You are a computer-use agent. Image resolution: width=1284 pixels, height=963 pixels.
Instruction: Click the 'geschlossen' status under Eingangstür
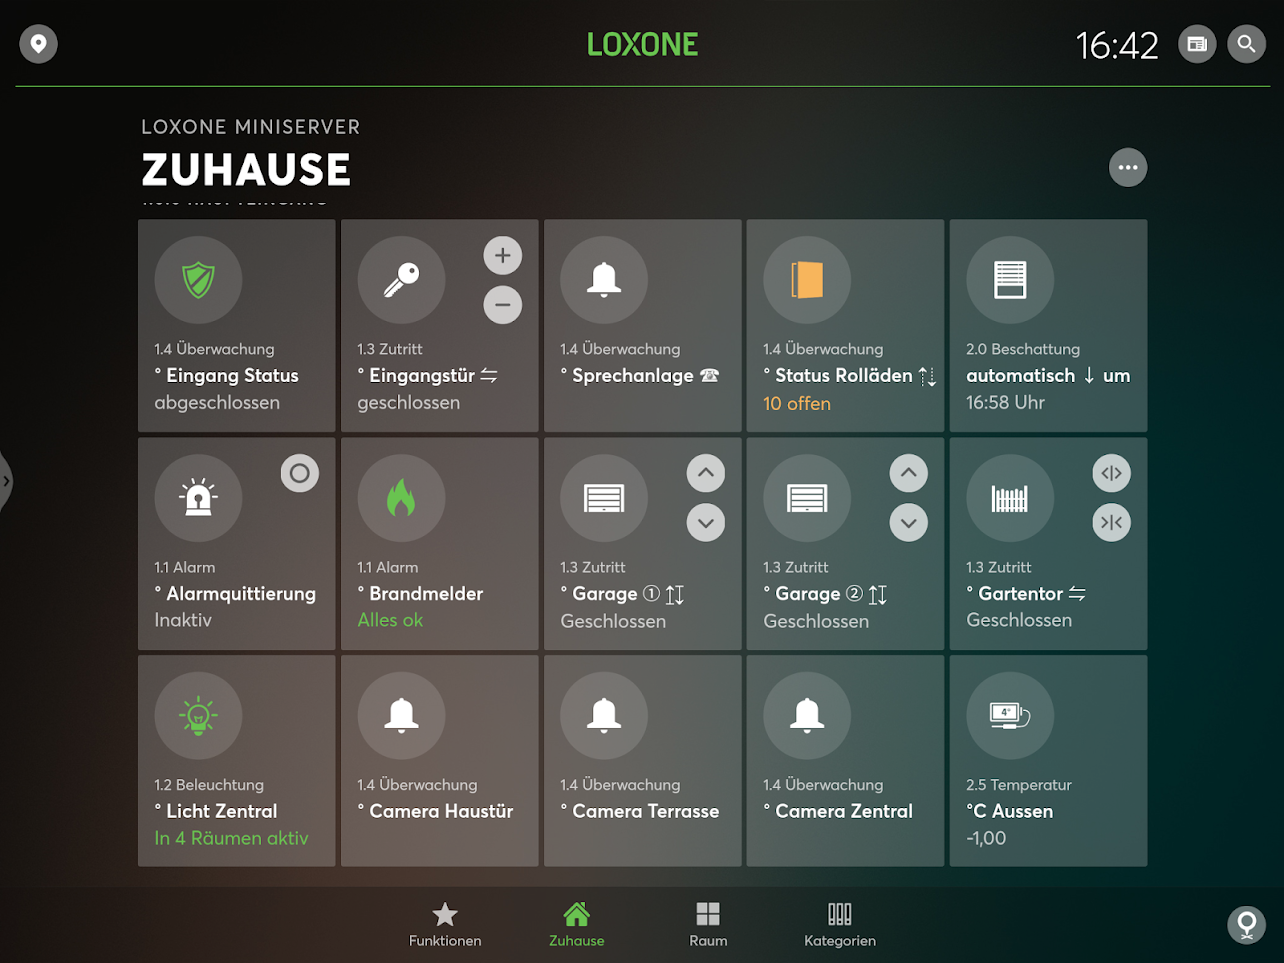[408, 403]
